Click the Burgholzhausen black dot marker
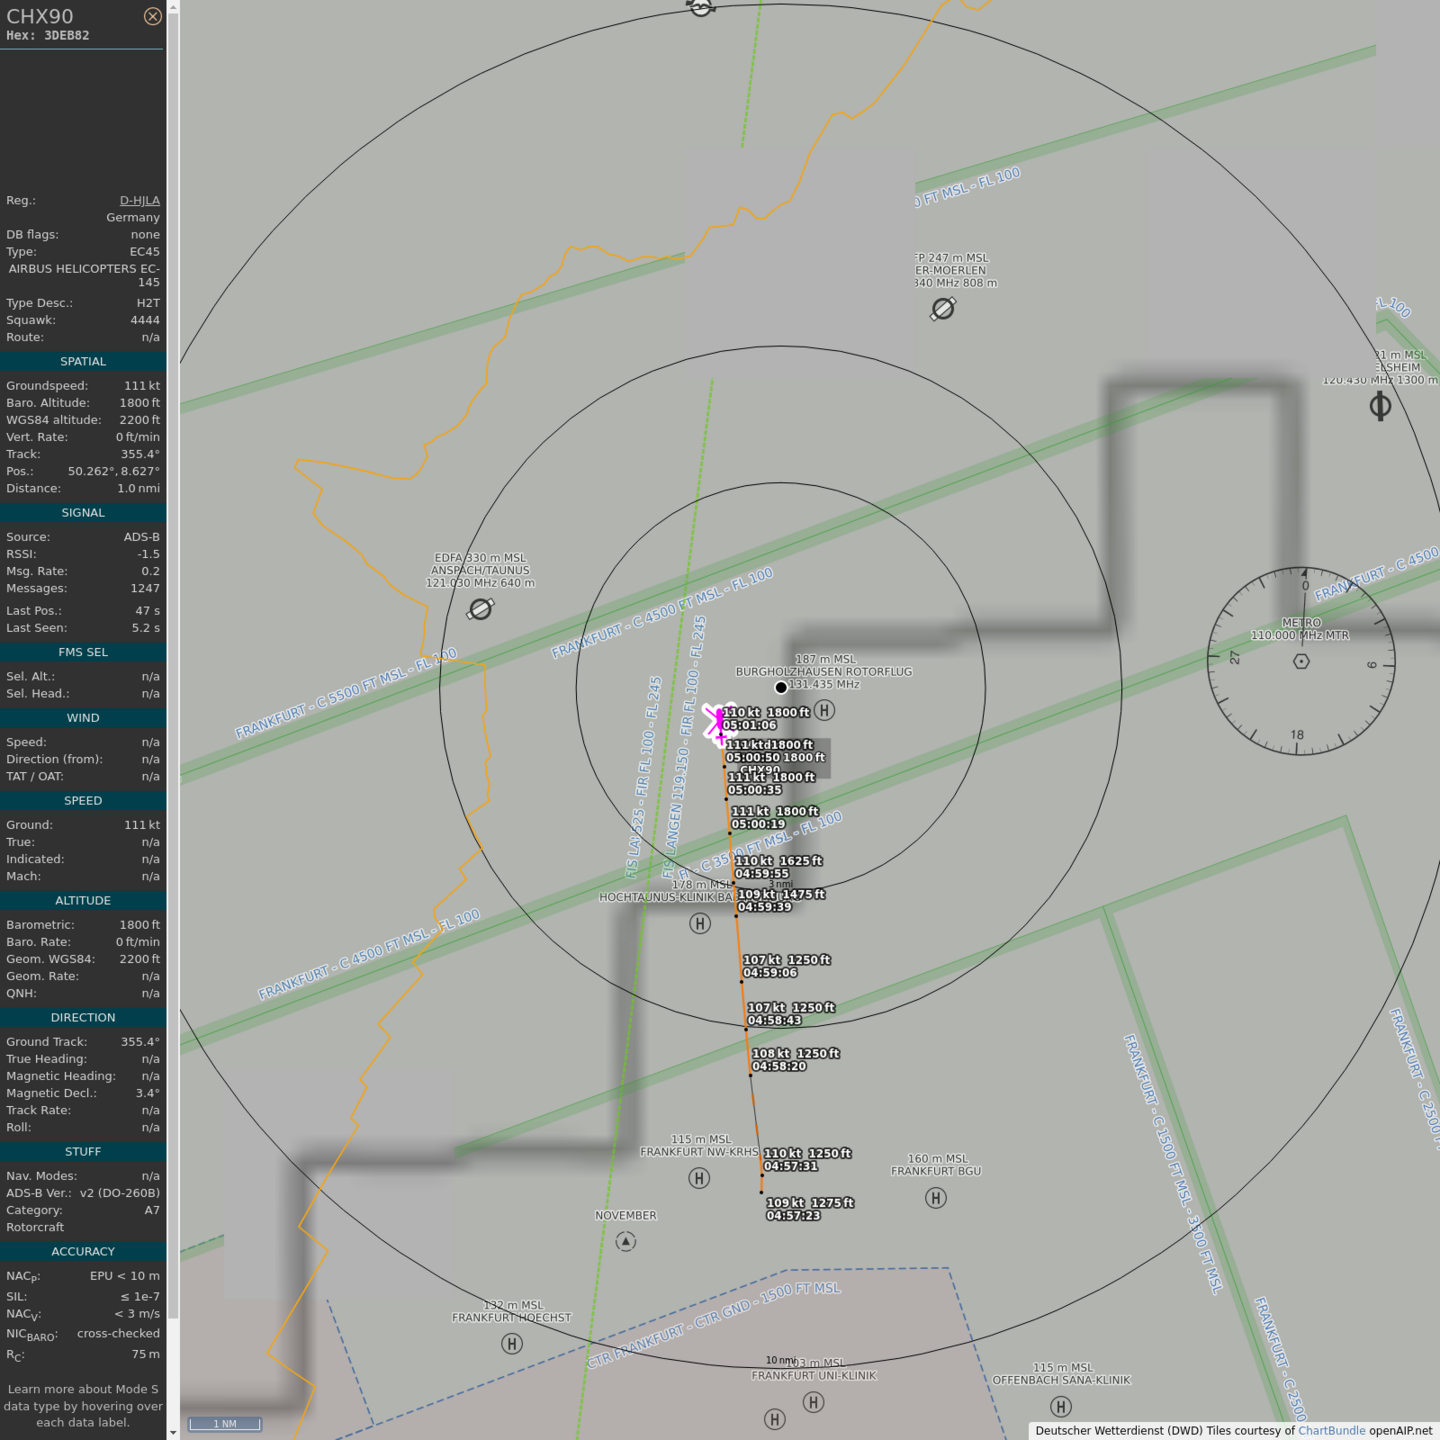The width and height of the screenshot is (1440, 1440). point(781,687)
